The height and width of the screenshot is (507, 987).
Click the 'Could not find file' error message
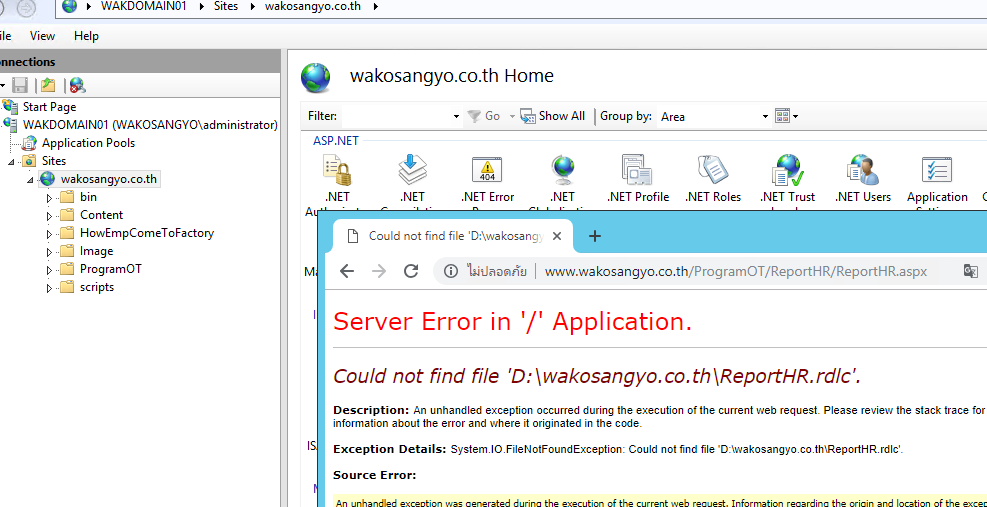click(597, 376)
